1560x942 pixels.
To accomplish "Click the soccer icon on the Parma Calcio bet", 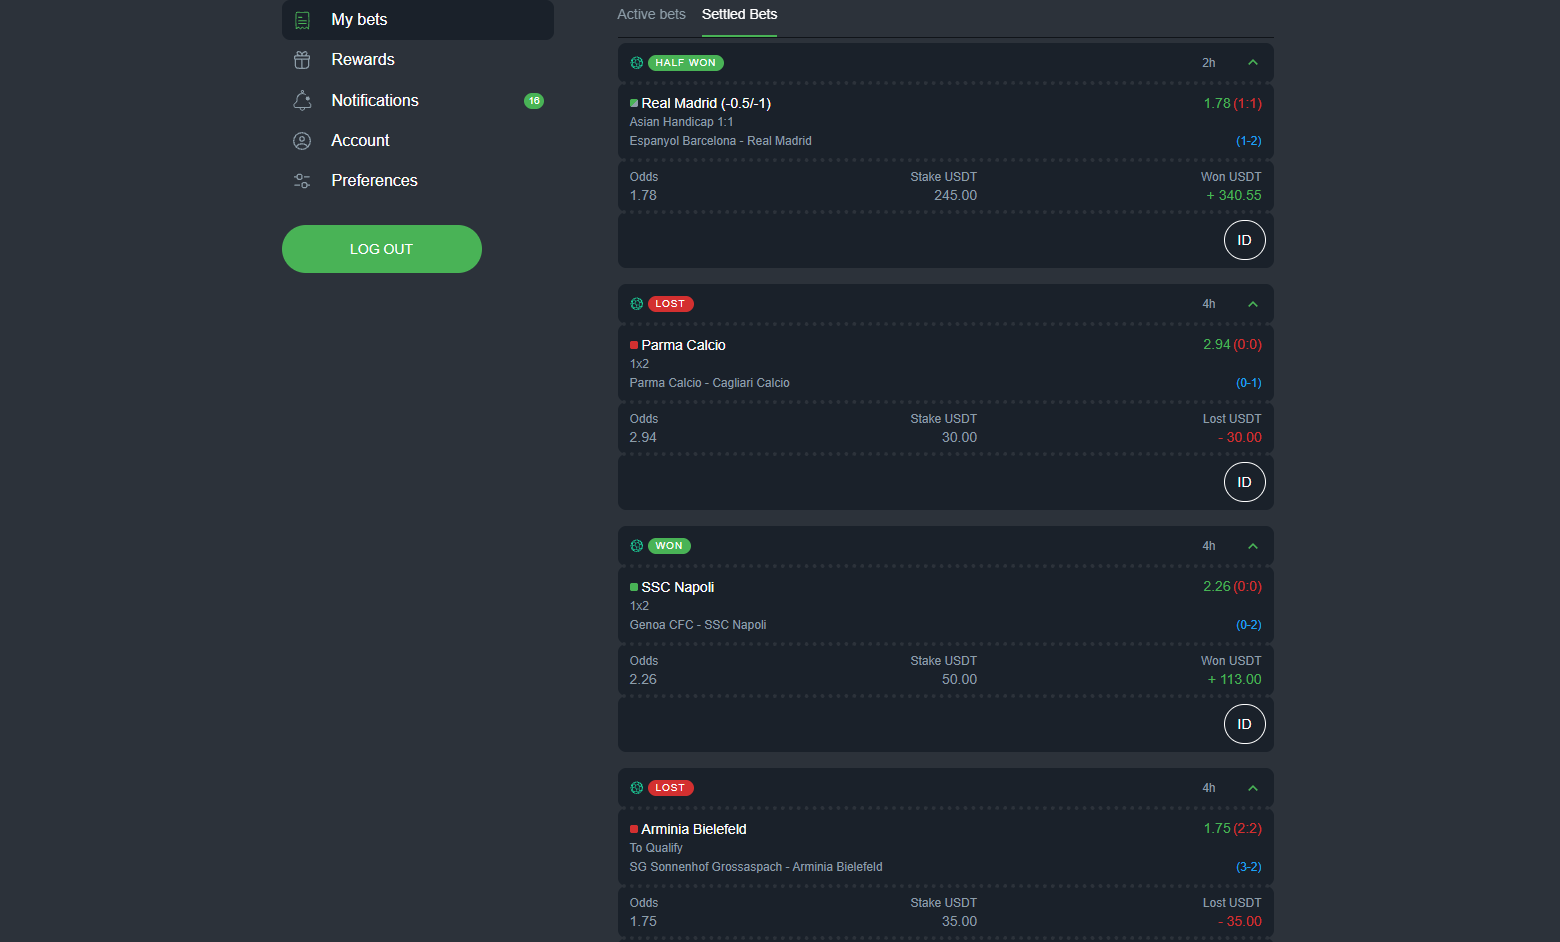I will click(637, 304).
